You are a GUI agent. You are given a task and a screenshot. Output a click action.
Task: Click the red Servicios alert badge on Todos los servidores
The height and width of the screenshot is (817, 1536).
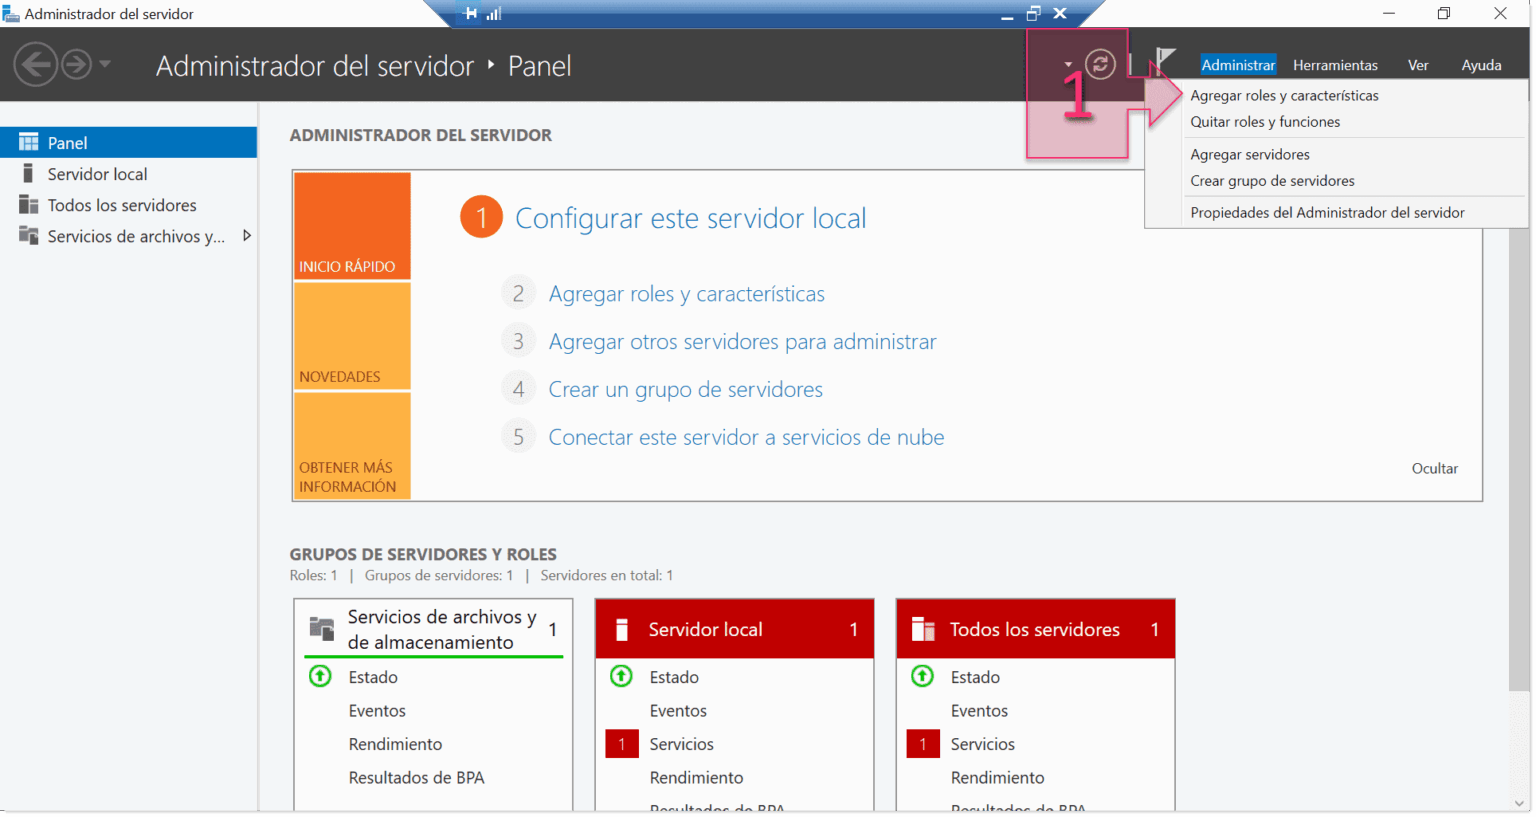coord(922,744)
